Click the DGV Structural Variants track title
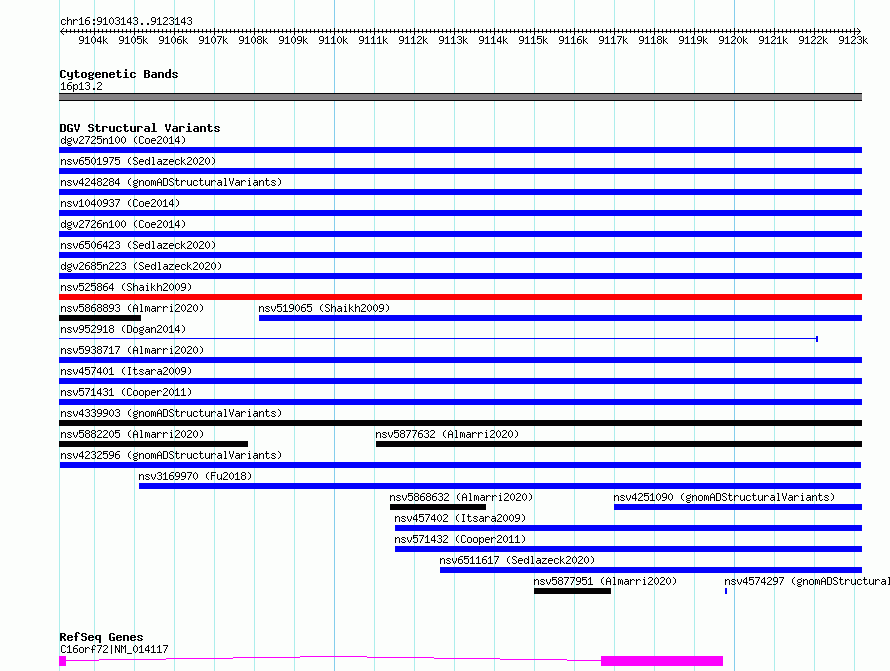 coord(140,128)
